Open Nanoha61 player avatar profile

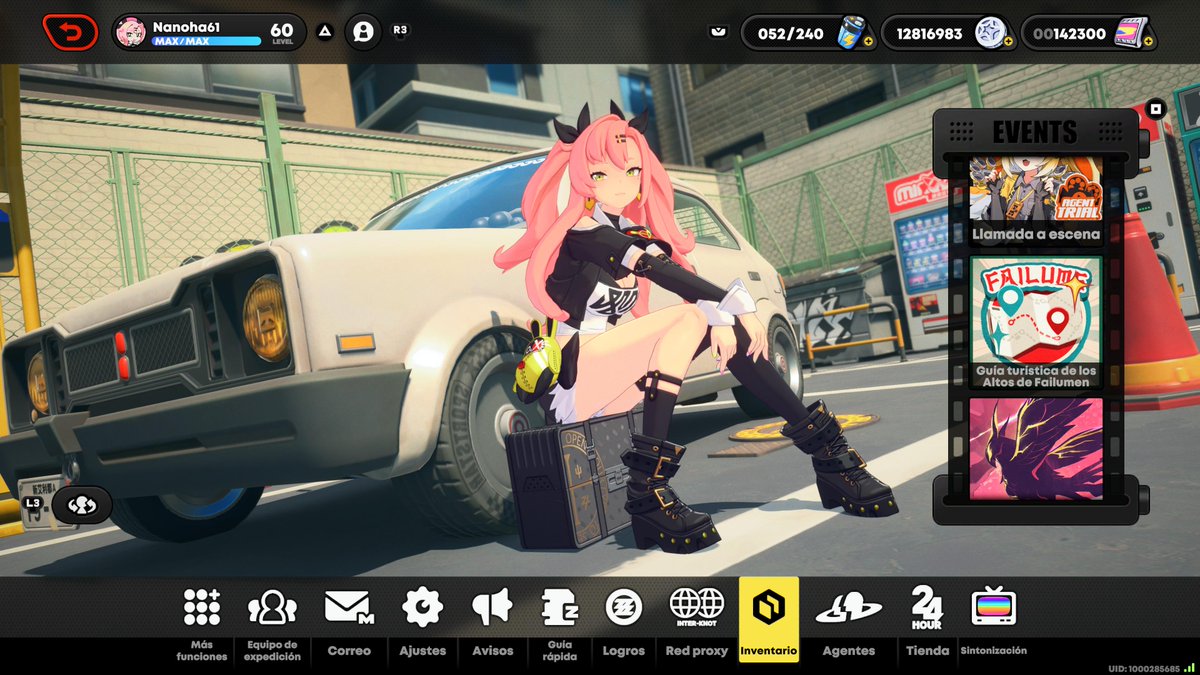(x=131, y=32)
